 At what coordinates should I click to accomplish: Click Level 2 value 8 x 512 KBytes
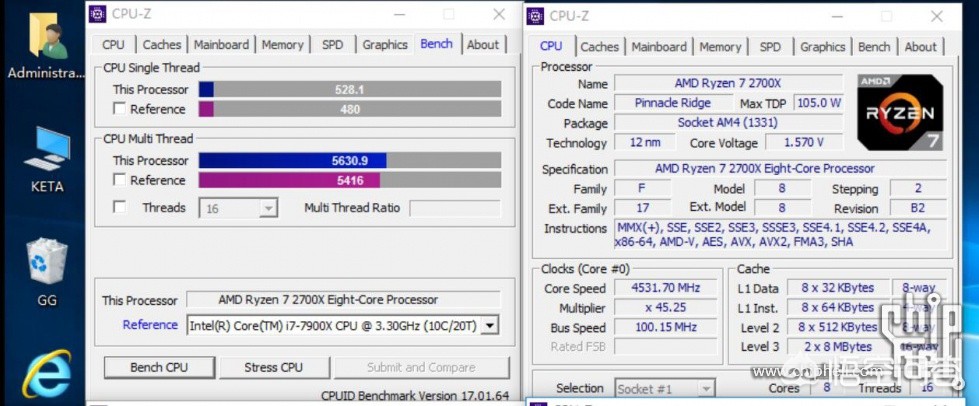point(838,327)
